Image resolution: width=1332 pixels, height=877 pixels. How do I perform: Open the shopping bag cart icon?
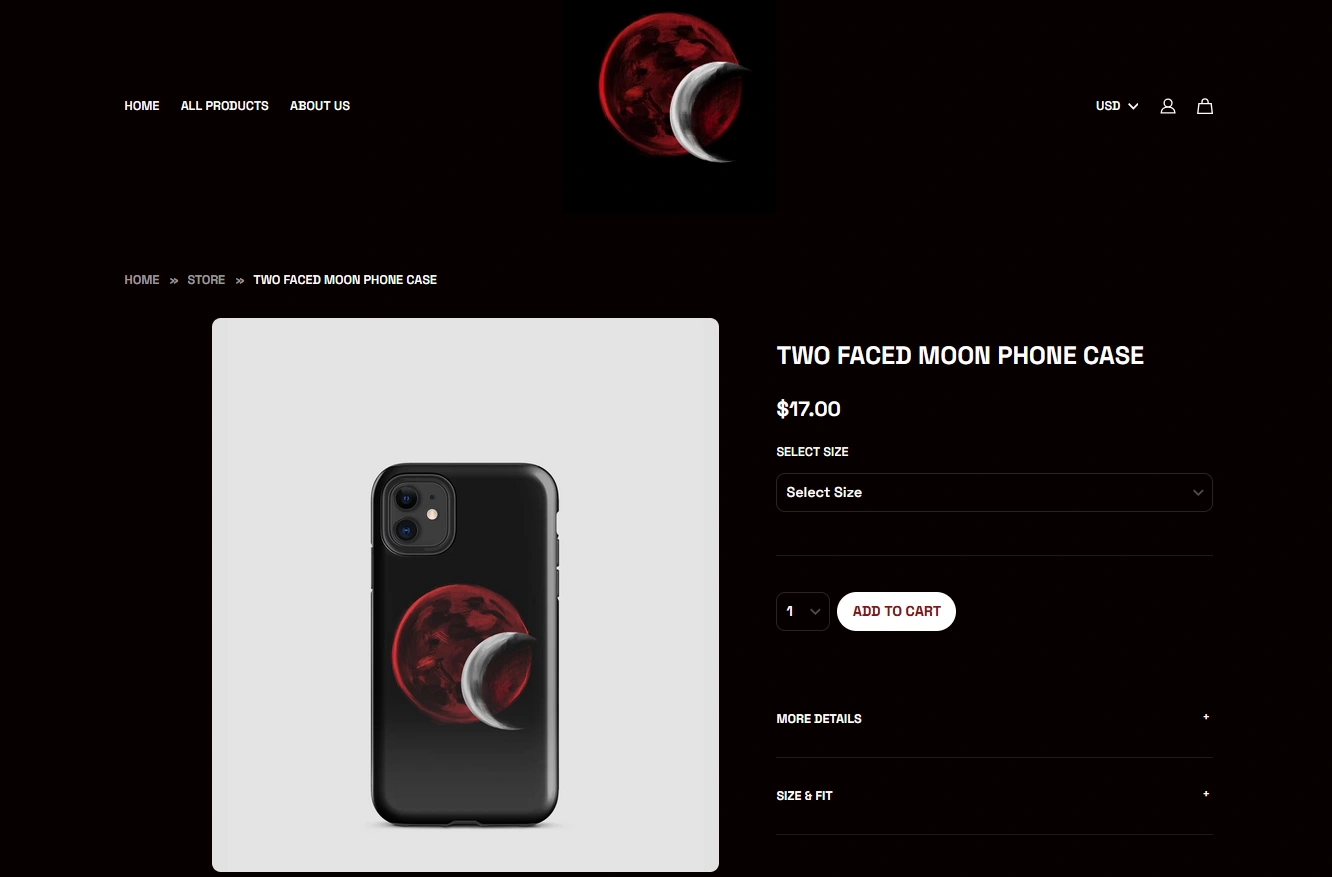click(x=1205, y=106)
